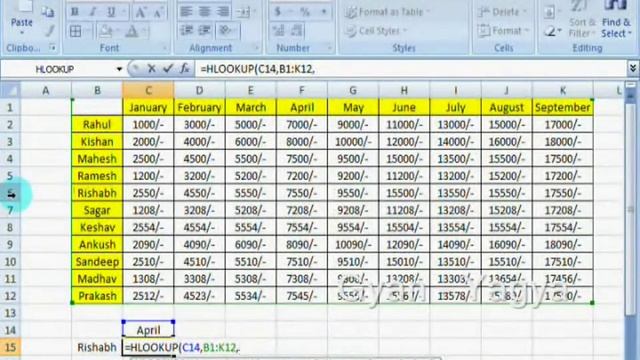Open the Clipboard dialog launcher
Screen dimensions: 640x360
click(52, 48)
